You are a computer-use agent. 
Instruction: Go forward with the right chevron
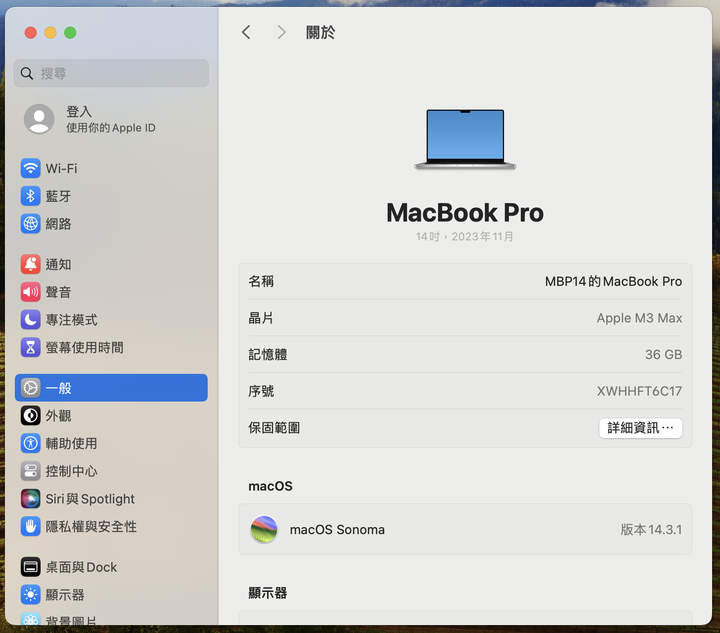point(281,32)
